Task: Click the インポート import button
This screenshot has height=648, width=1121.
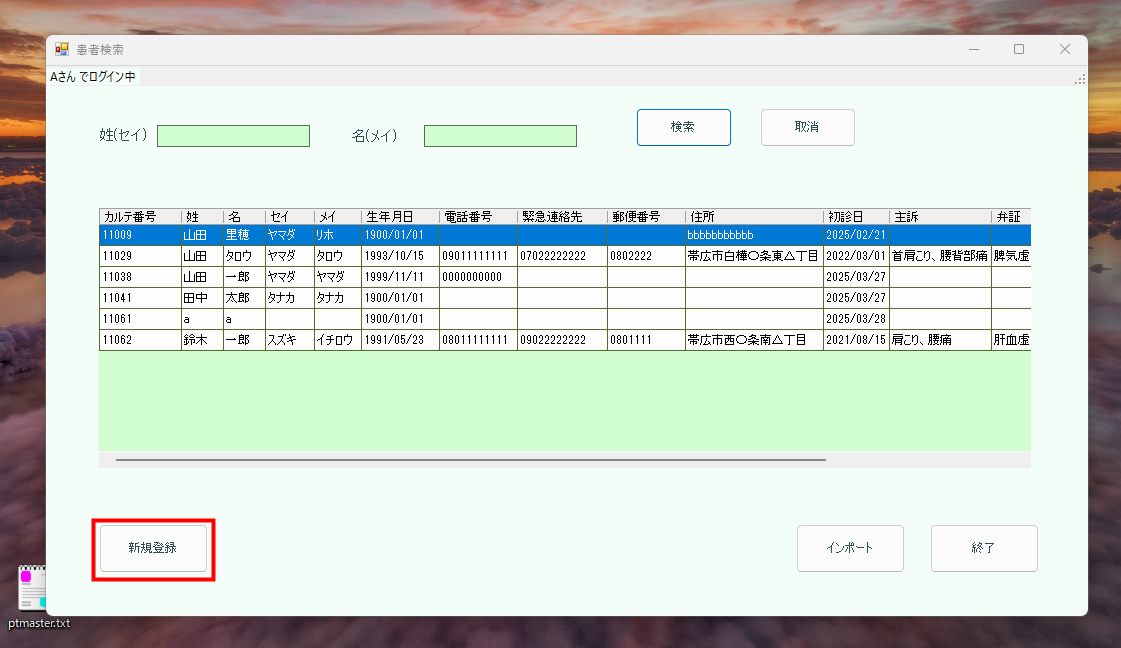Action: [849, 548]
